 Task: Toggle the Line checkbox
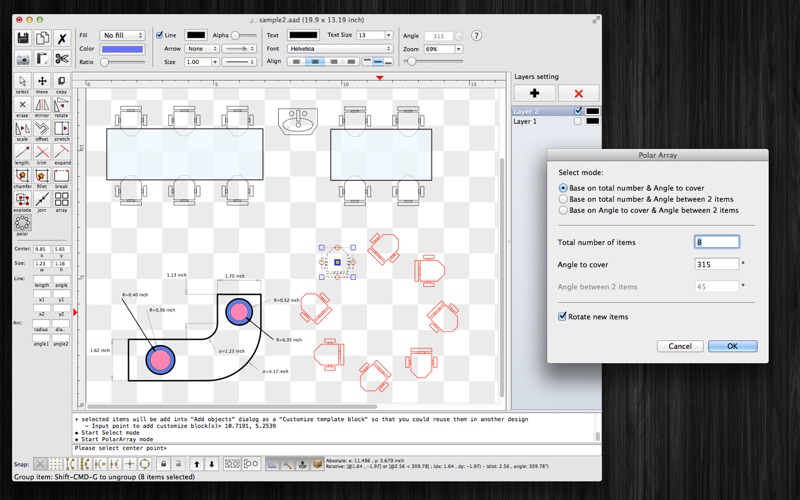coord(160,35)
